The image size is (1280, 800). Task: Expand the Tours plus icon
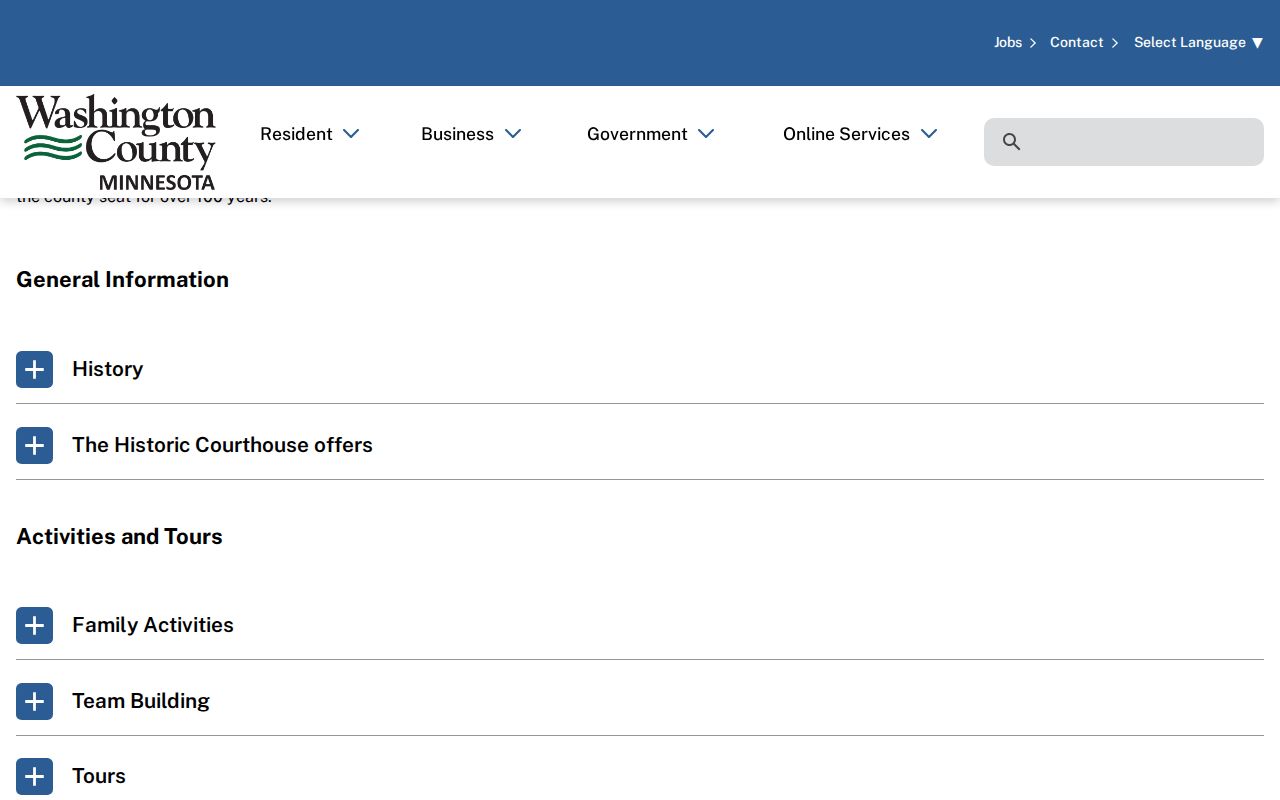[34, 776]
